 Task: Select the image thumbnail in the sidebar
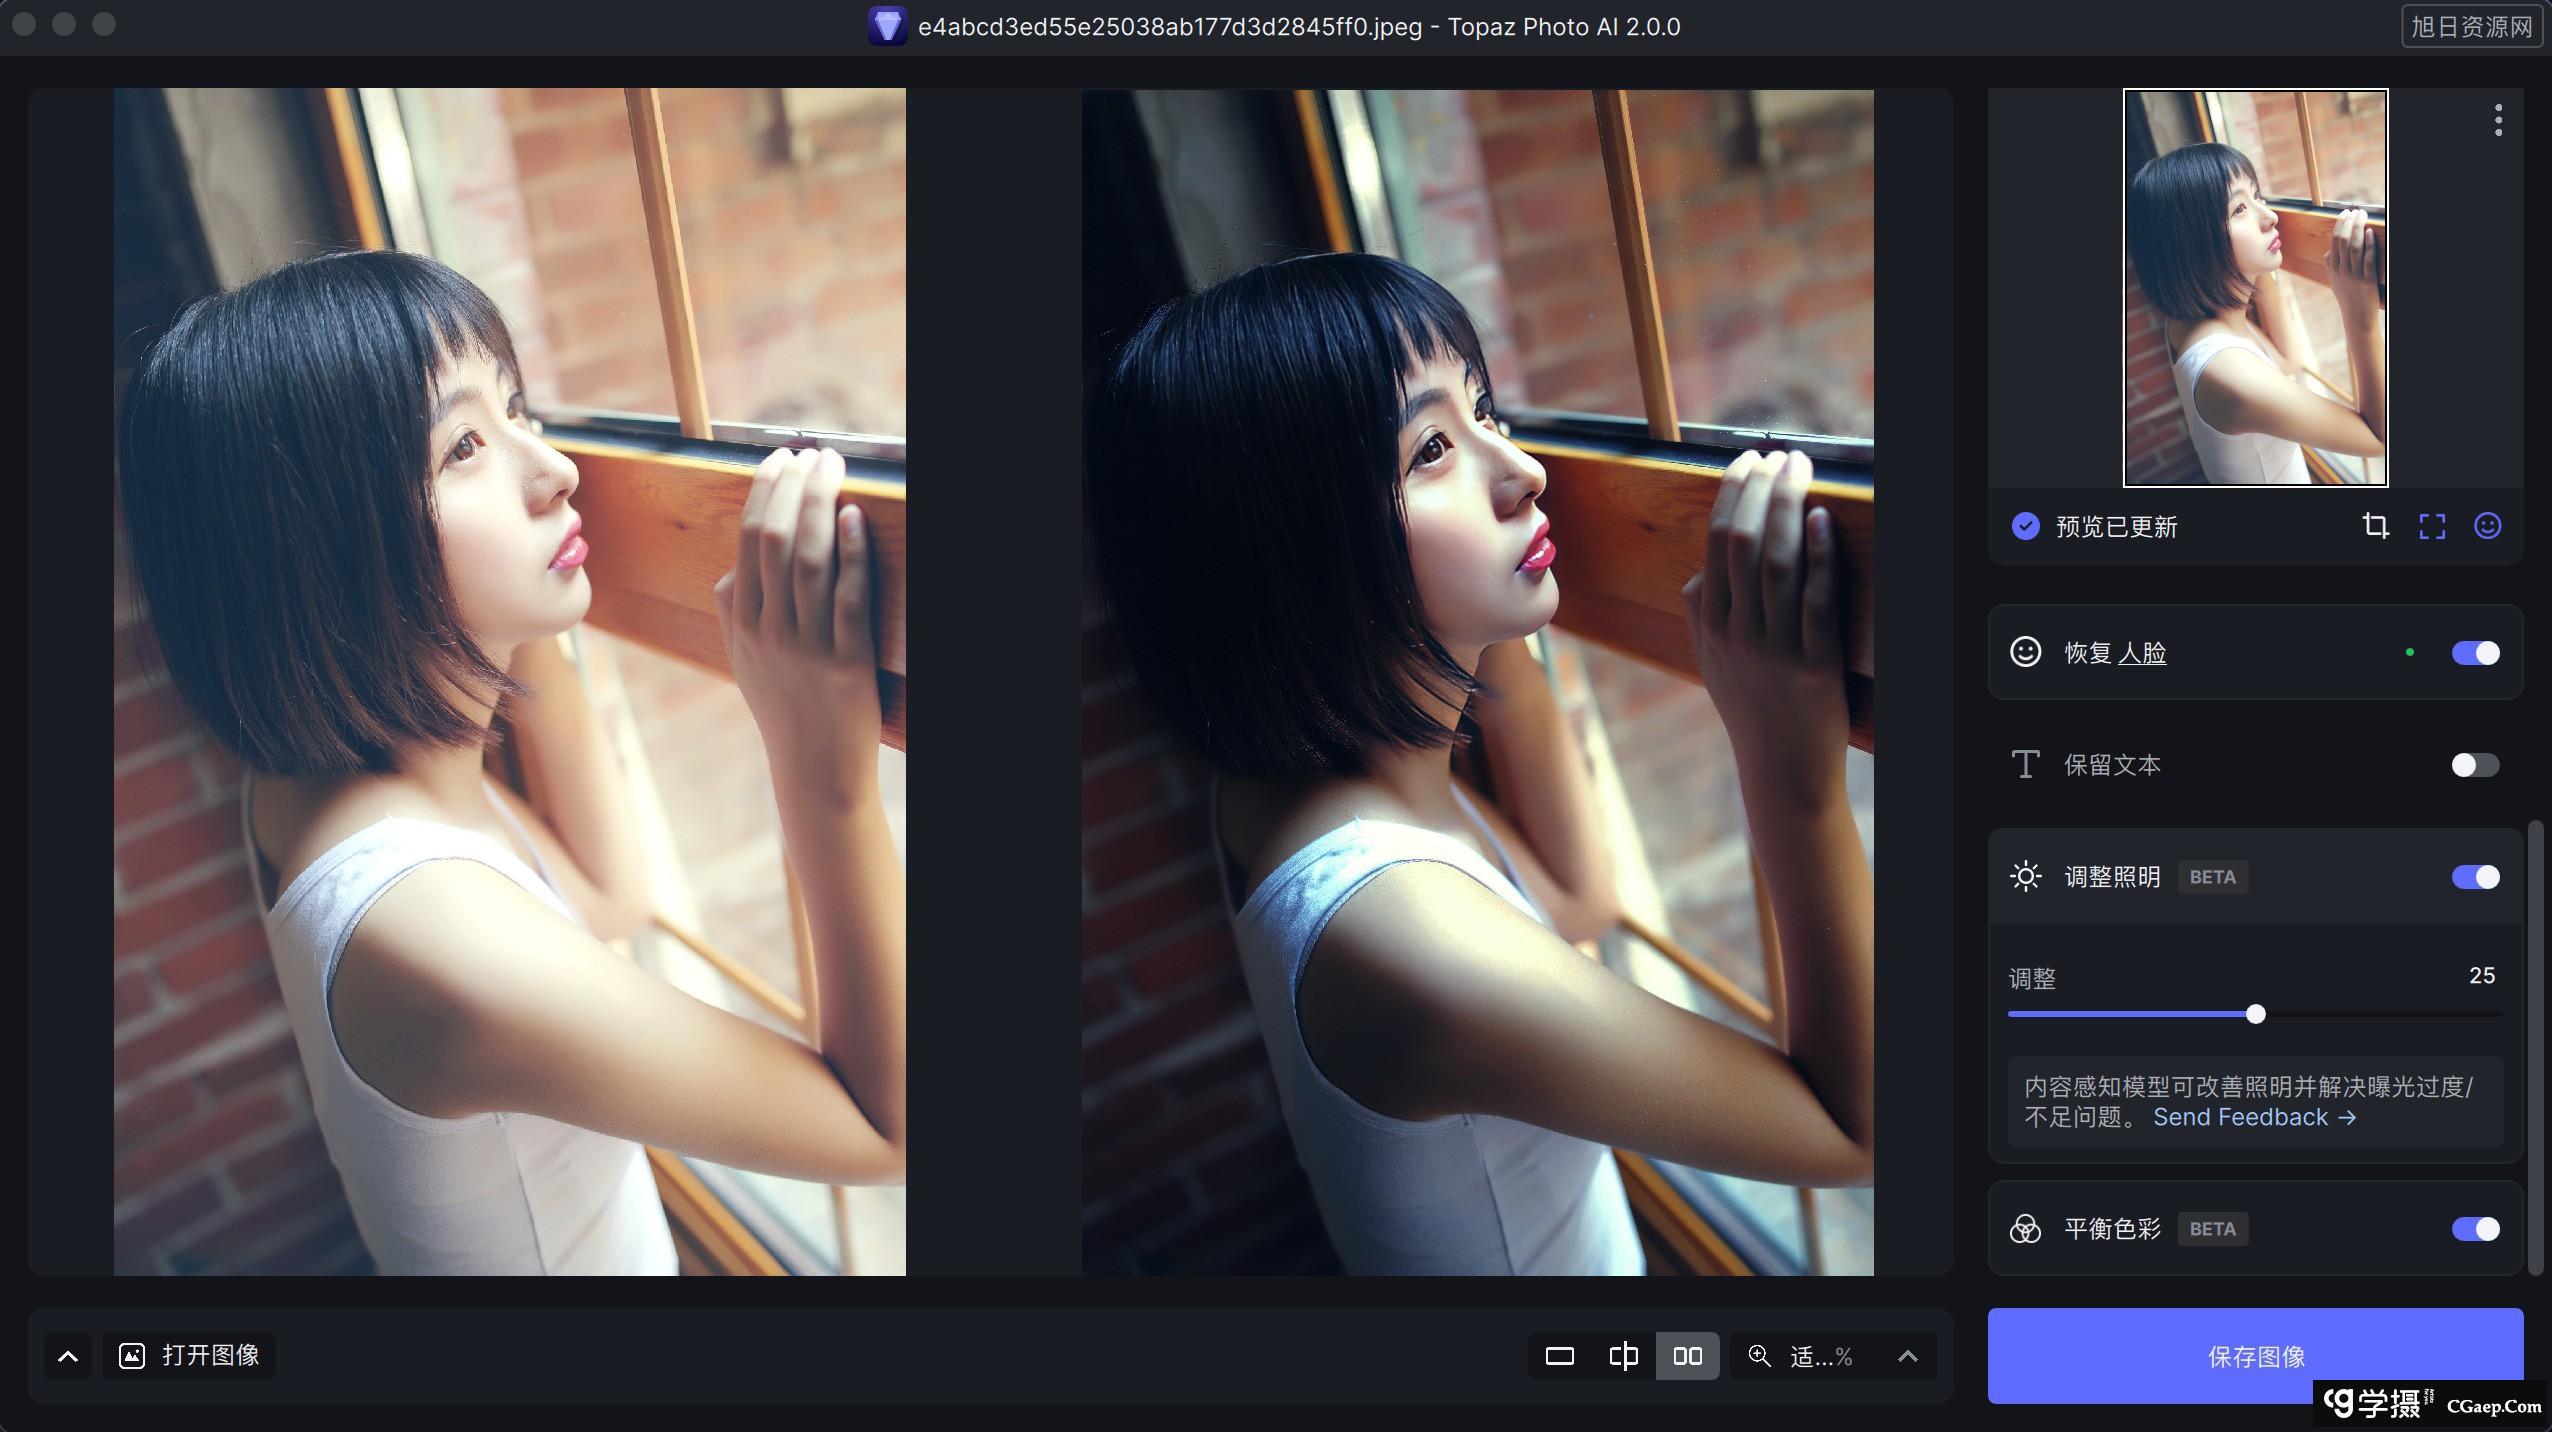(x=2255, y=288)
